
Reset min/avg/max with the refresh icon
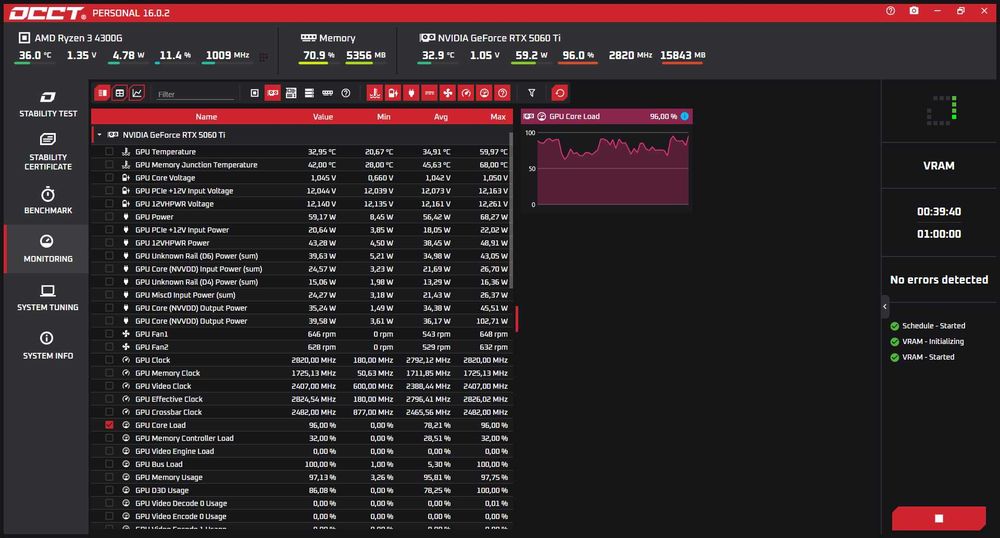pos(559,93)
